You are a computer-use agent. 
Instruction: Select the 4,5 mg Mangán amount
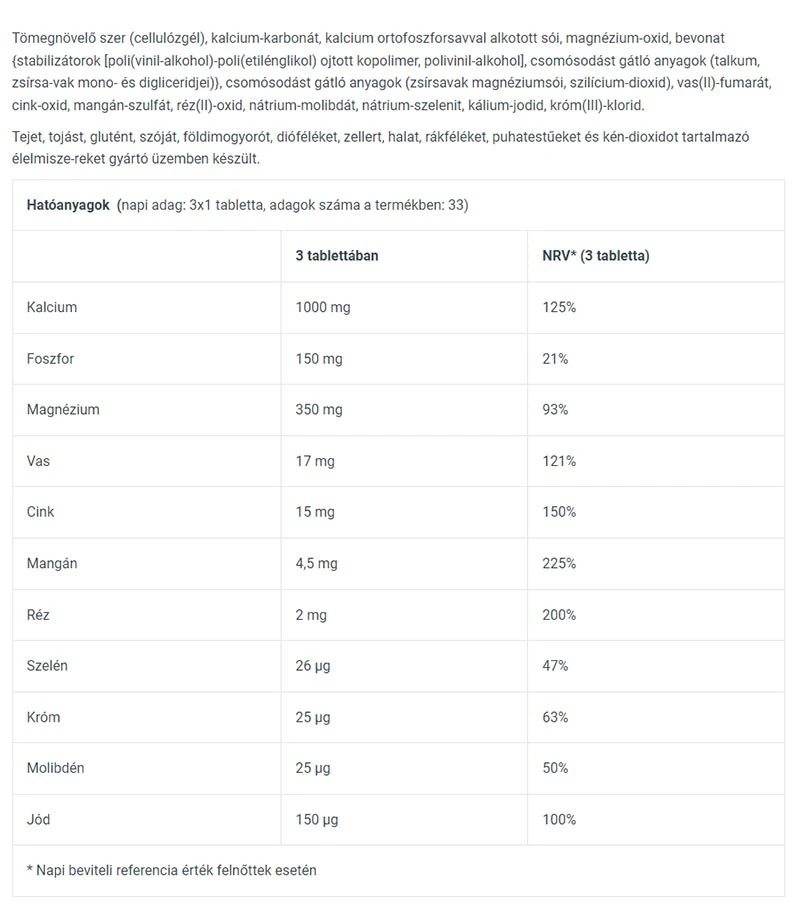[x=317, y=563]
